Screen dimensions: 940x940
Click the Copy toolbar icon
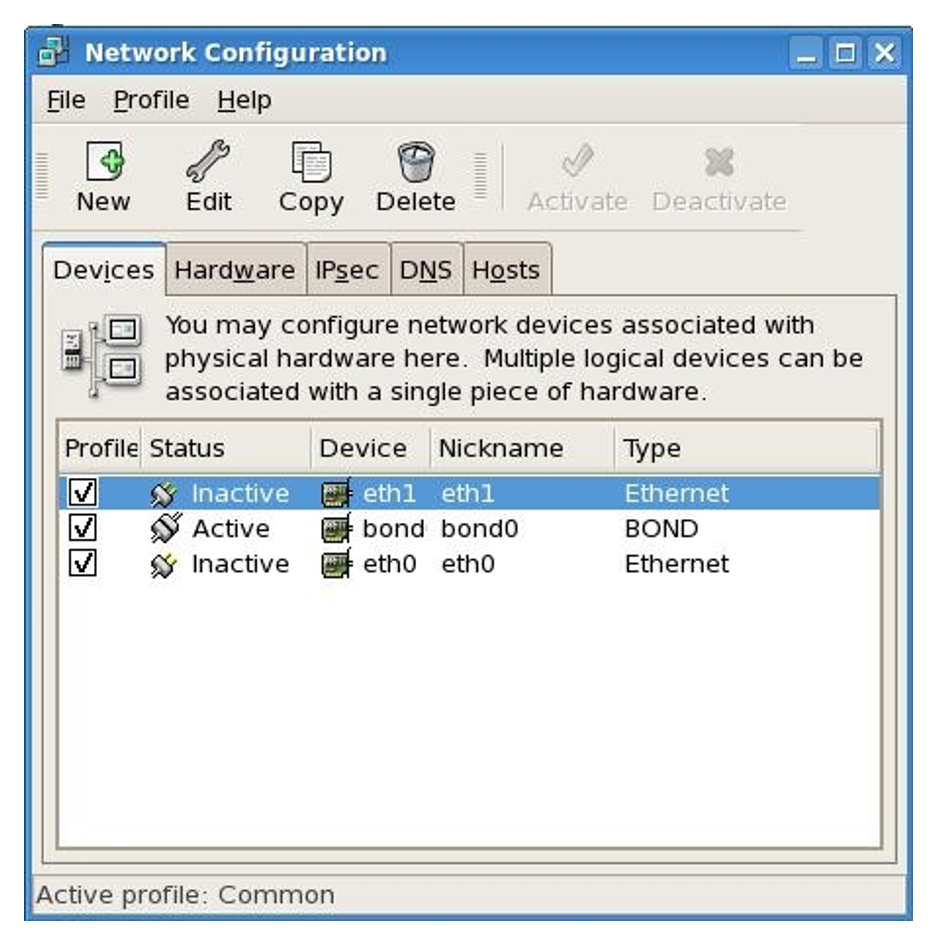point(310,161)
